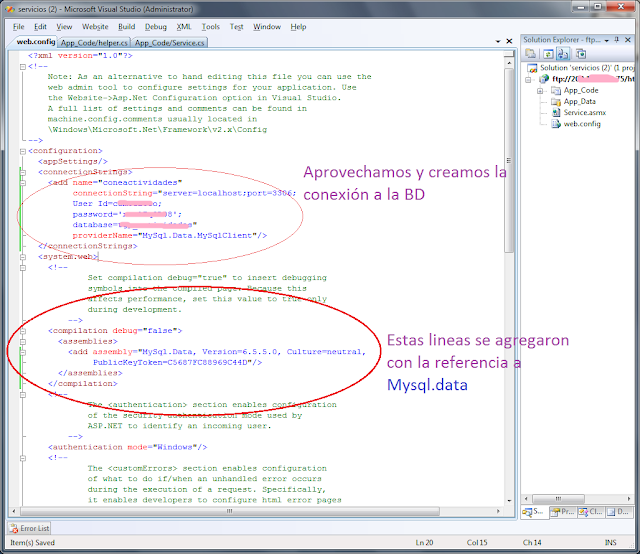Viewport: 640px width, 554px height.
Task: Click the Properties icon in Solution Explorer toolbar
Action: click(x=531, y=53)
